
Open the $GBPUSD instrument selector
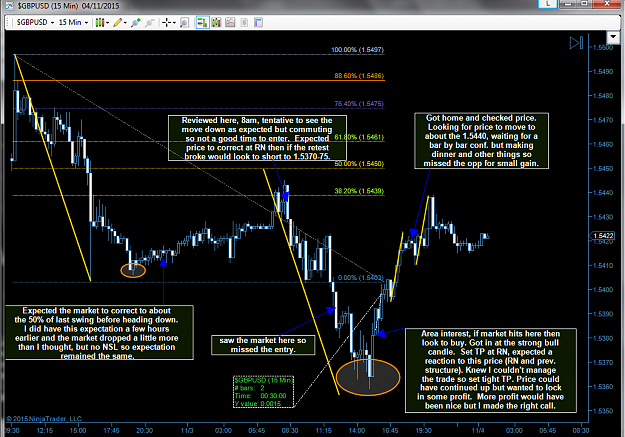pos(35,22)
